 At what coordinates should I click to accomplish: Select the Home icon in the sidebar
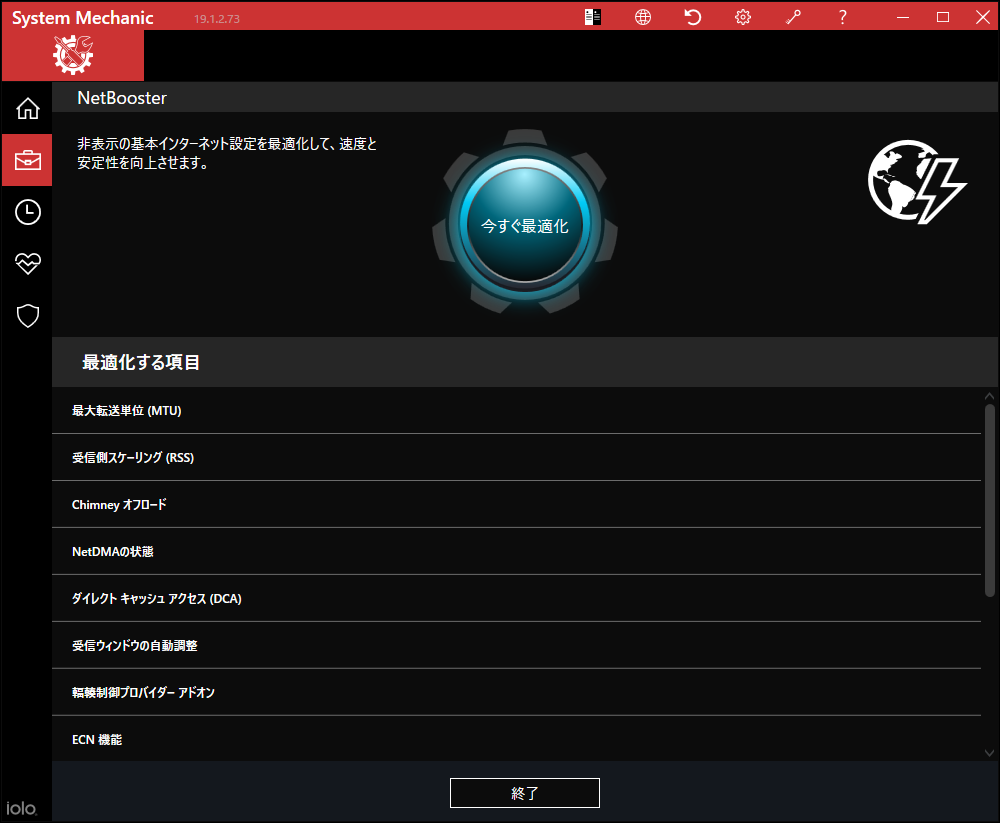(26, 108)
